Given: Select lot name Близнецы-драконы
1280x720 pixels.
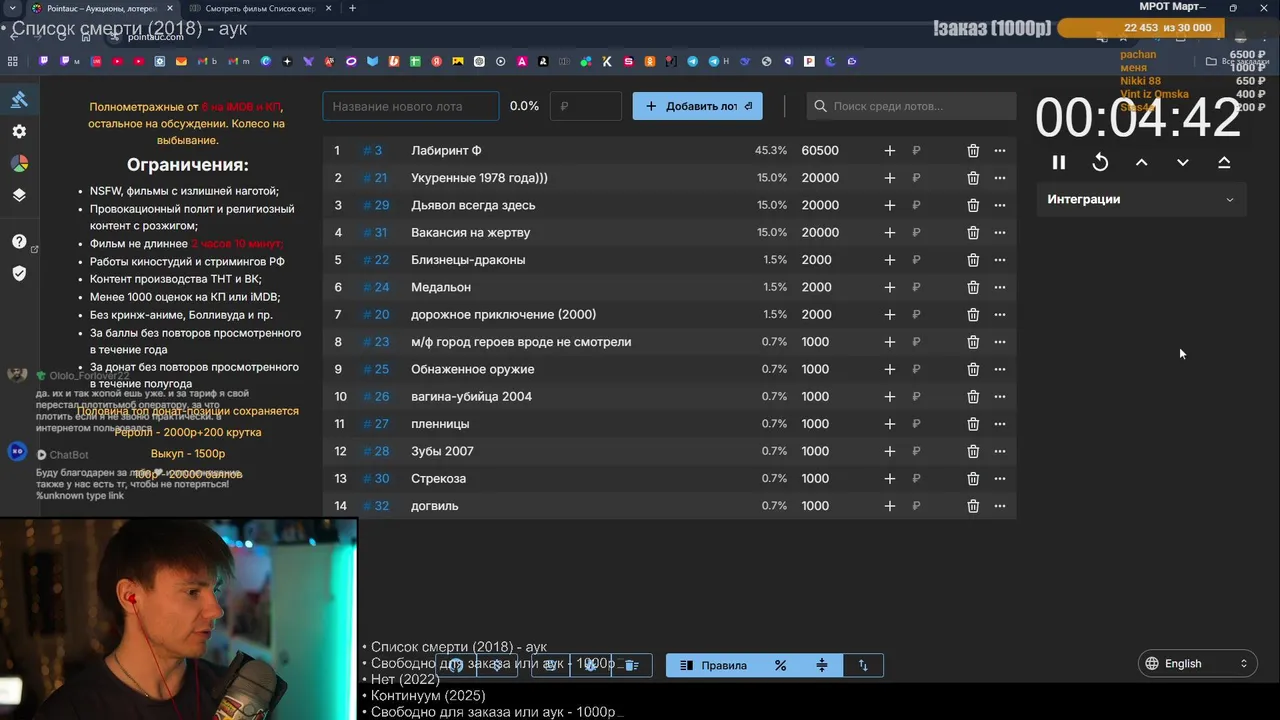Looking at the screenshot, I should coord(468,260).
